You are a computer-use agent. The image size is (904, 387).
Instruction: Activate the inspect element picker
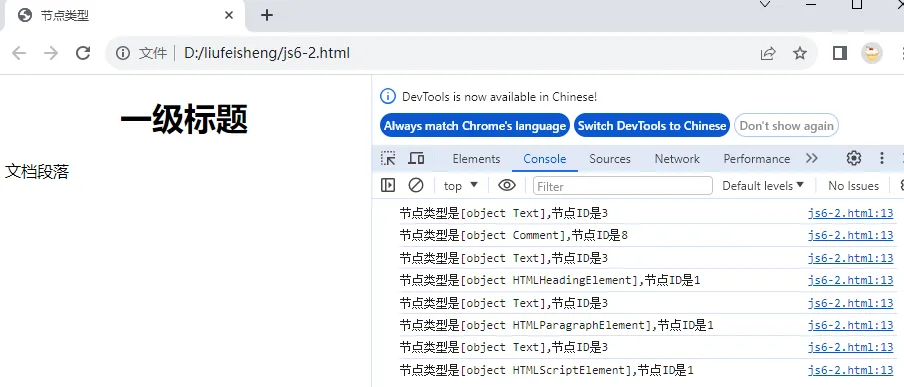pyautogui.click(x=388, y=159)
